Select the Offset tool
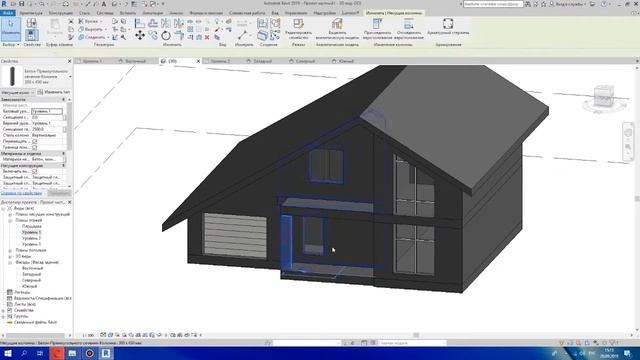This screenshot has height=360, width=640. pyautogui.click(x=153, y=23)
